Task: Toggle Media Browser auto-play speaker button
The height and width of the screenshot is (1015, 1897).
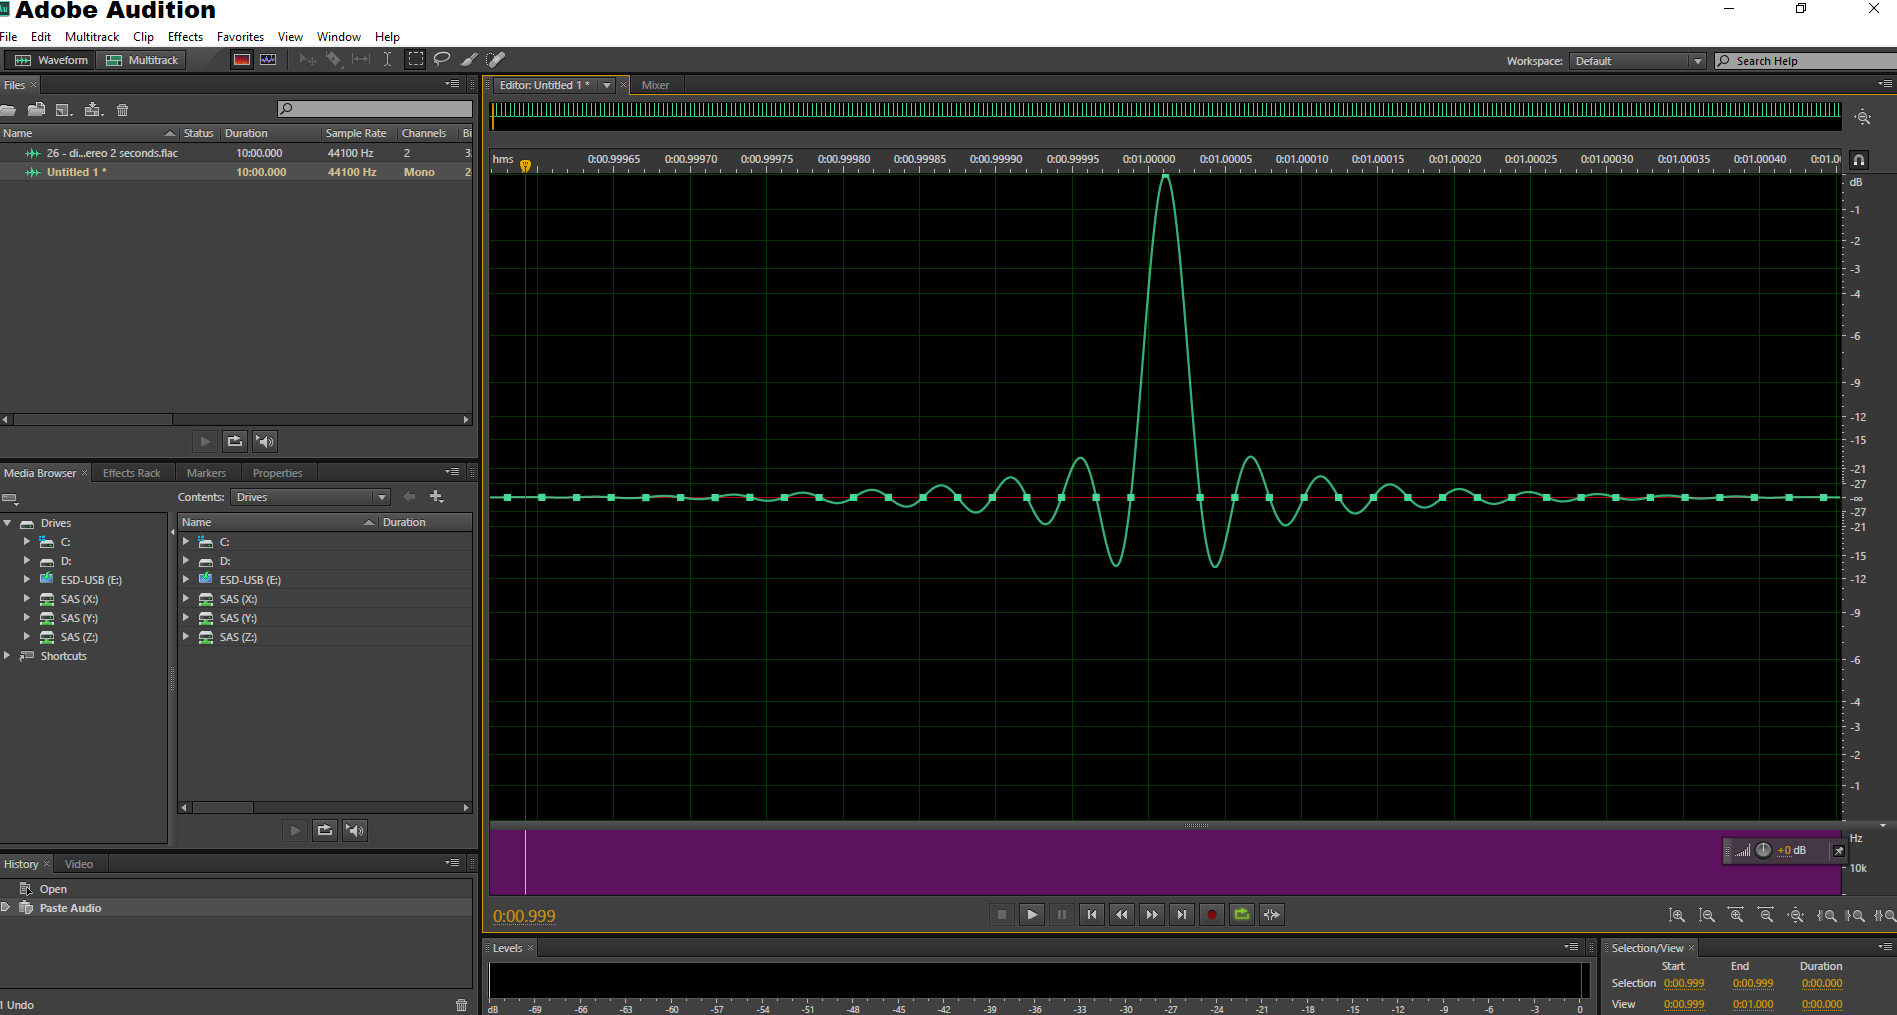Action: coord(355,830)
